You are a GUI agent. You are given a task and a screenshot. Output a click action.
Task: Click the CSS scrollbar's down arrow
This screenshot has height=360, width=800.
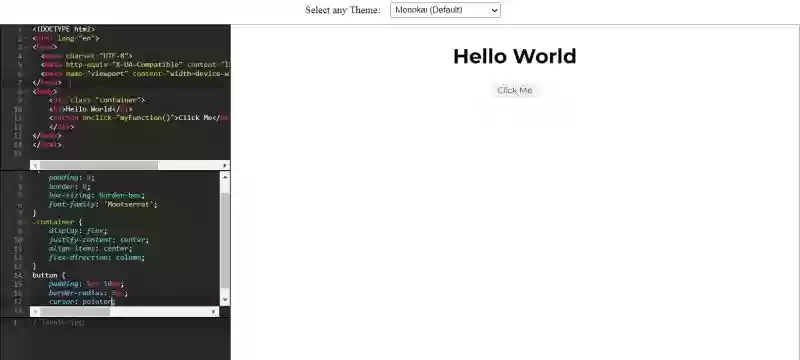pyautogui.click(x=225, y=300)
